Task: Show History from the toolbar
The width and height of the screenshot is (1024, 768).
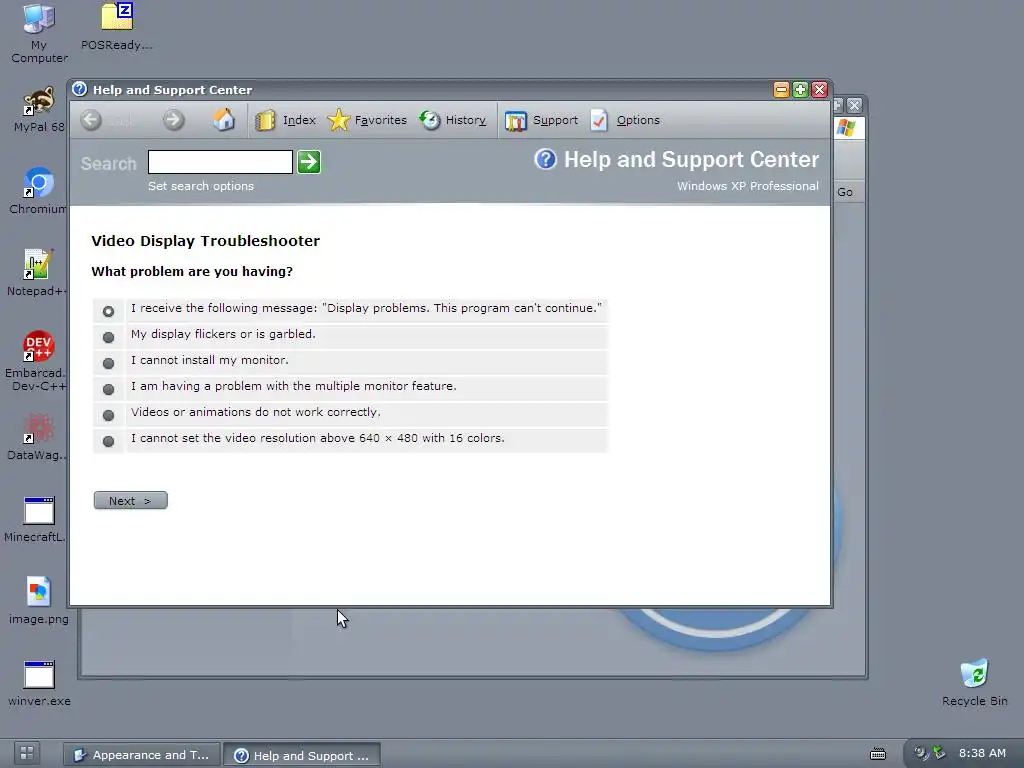Action: pos(453,120)
